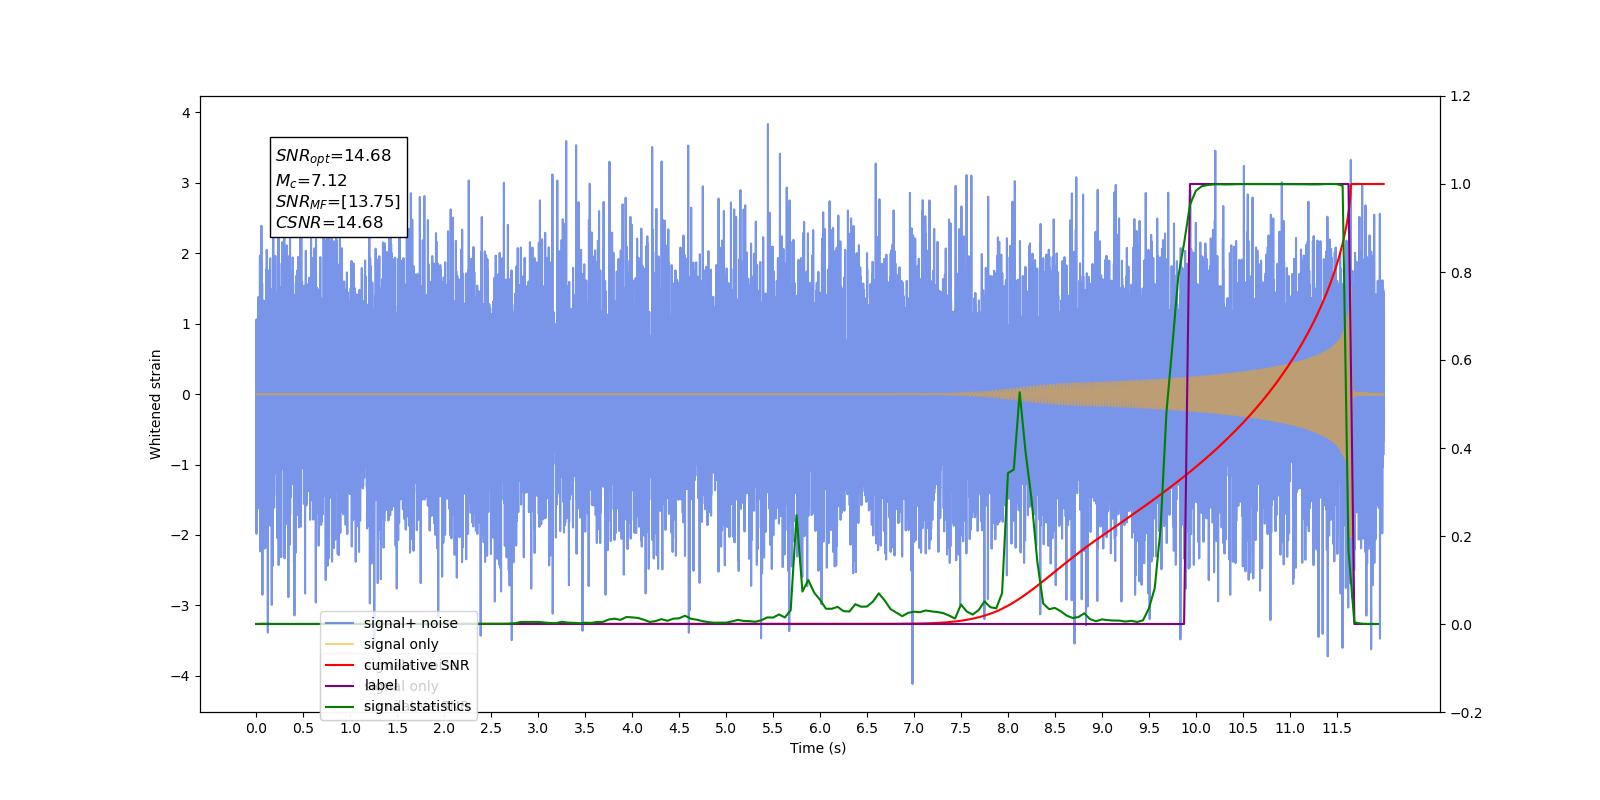Viewport: 1600px width, 800px height.
Task: Click x-axis tick label 0.0
Action: (x=256, y=728)
